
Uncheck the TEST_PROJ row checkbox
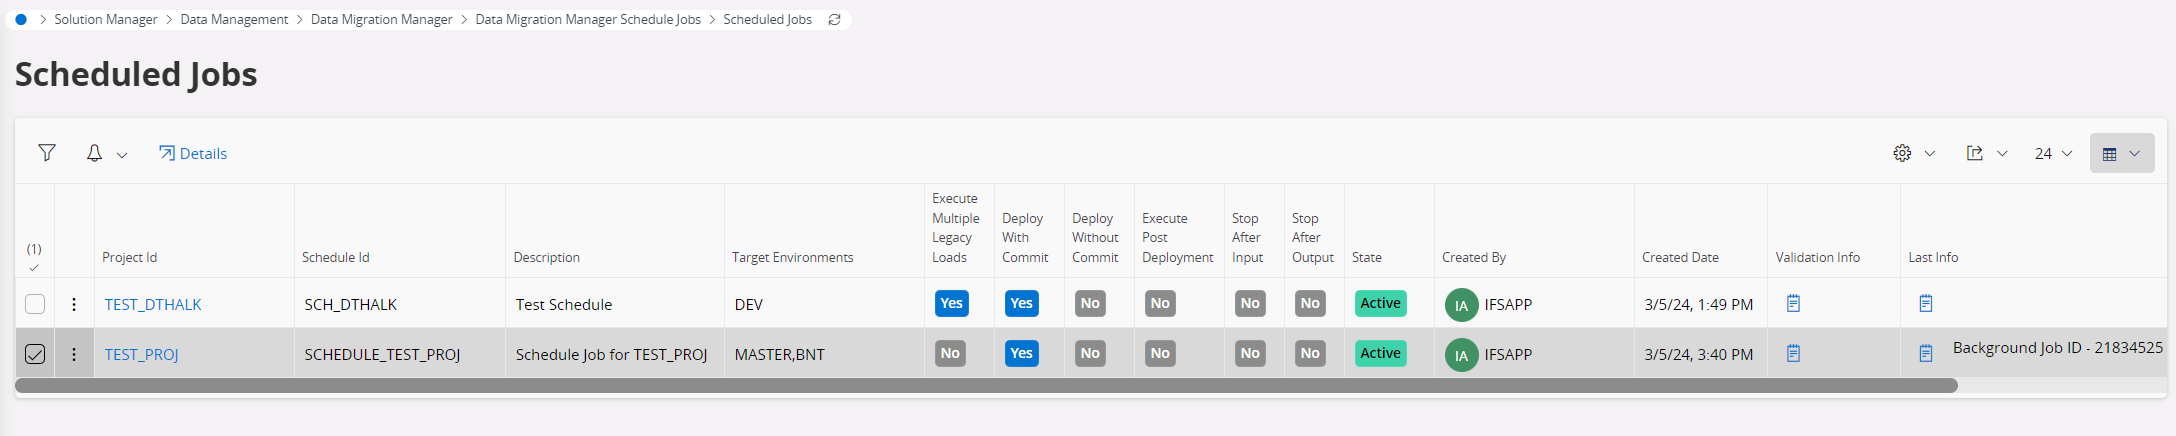click(x=35, y=354)
